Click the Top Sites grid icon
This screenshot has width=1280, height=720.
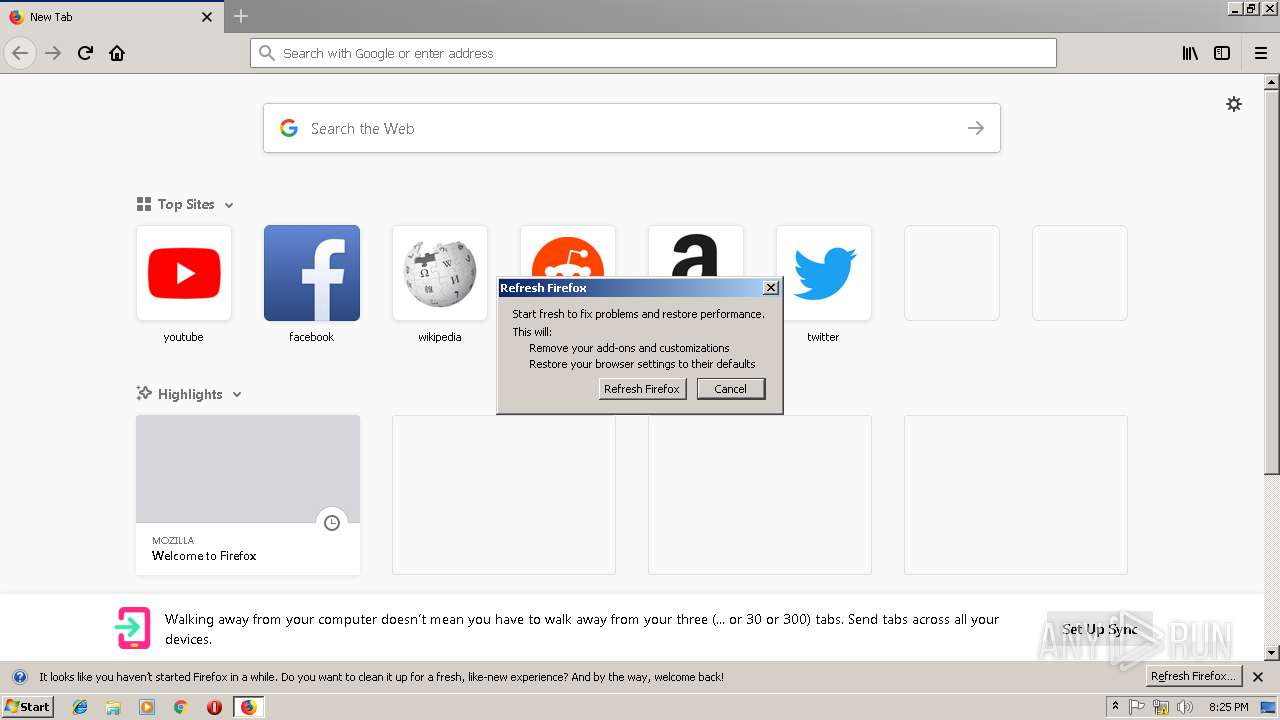[x=144, y=204]
